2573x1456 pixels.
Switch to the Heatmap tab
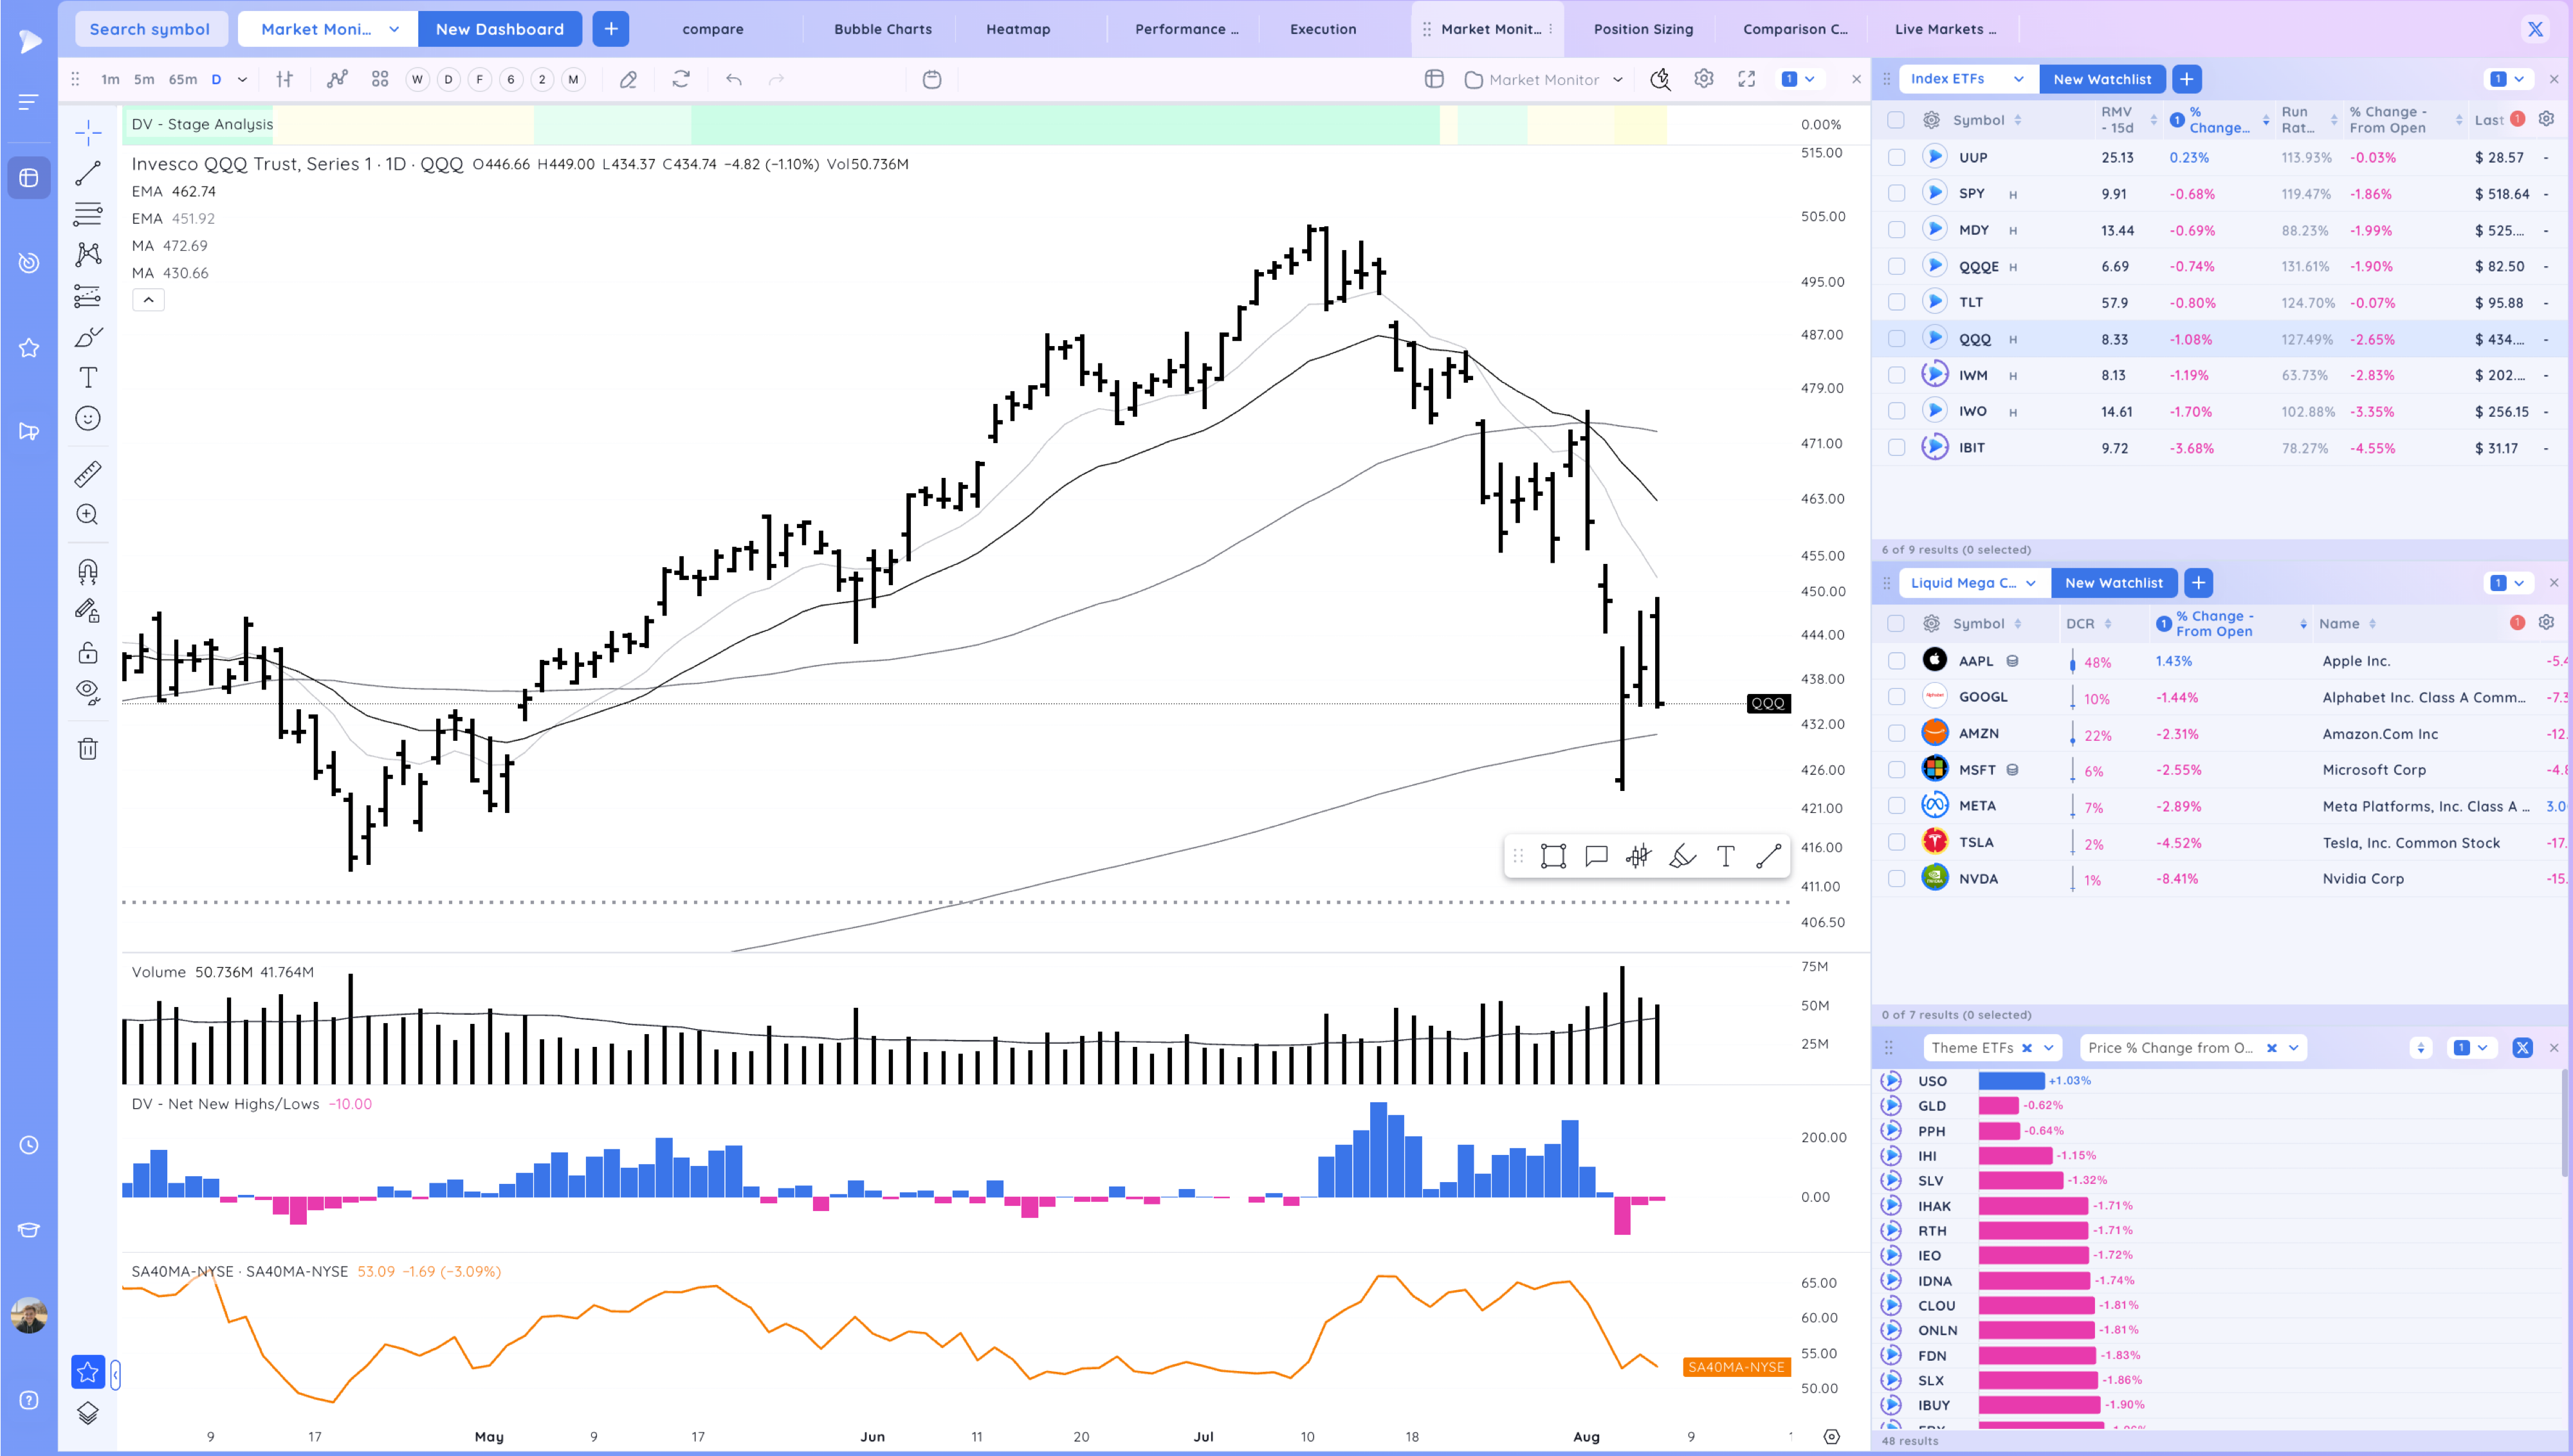(x=1018, y=29)
